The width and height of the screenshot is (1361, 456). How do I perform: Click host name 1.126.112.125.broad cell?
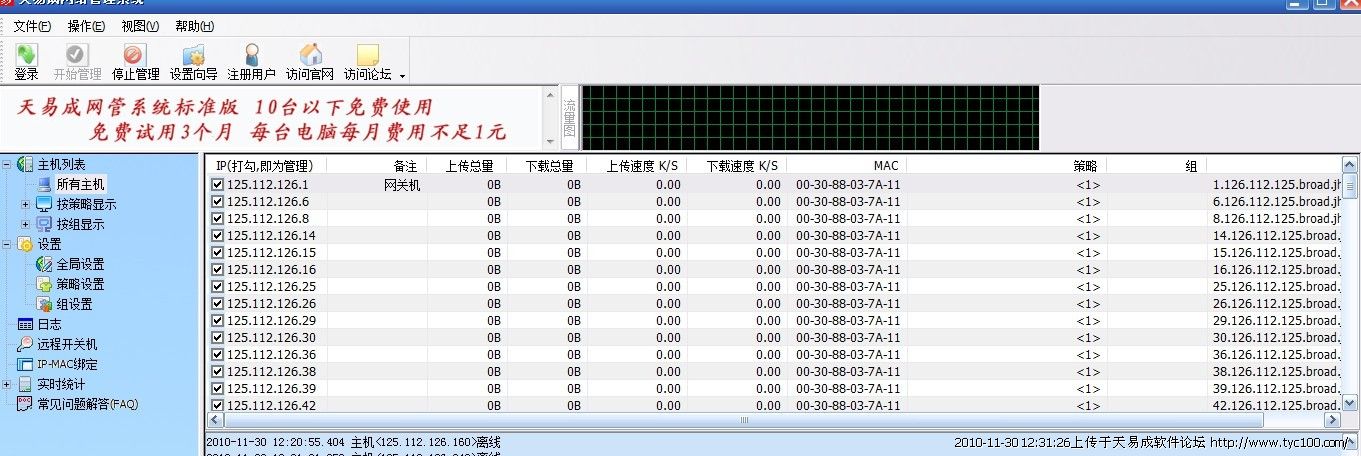pyautogui.click(x=1276, y=184)
